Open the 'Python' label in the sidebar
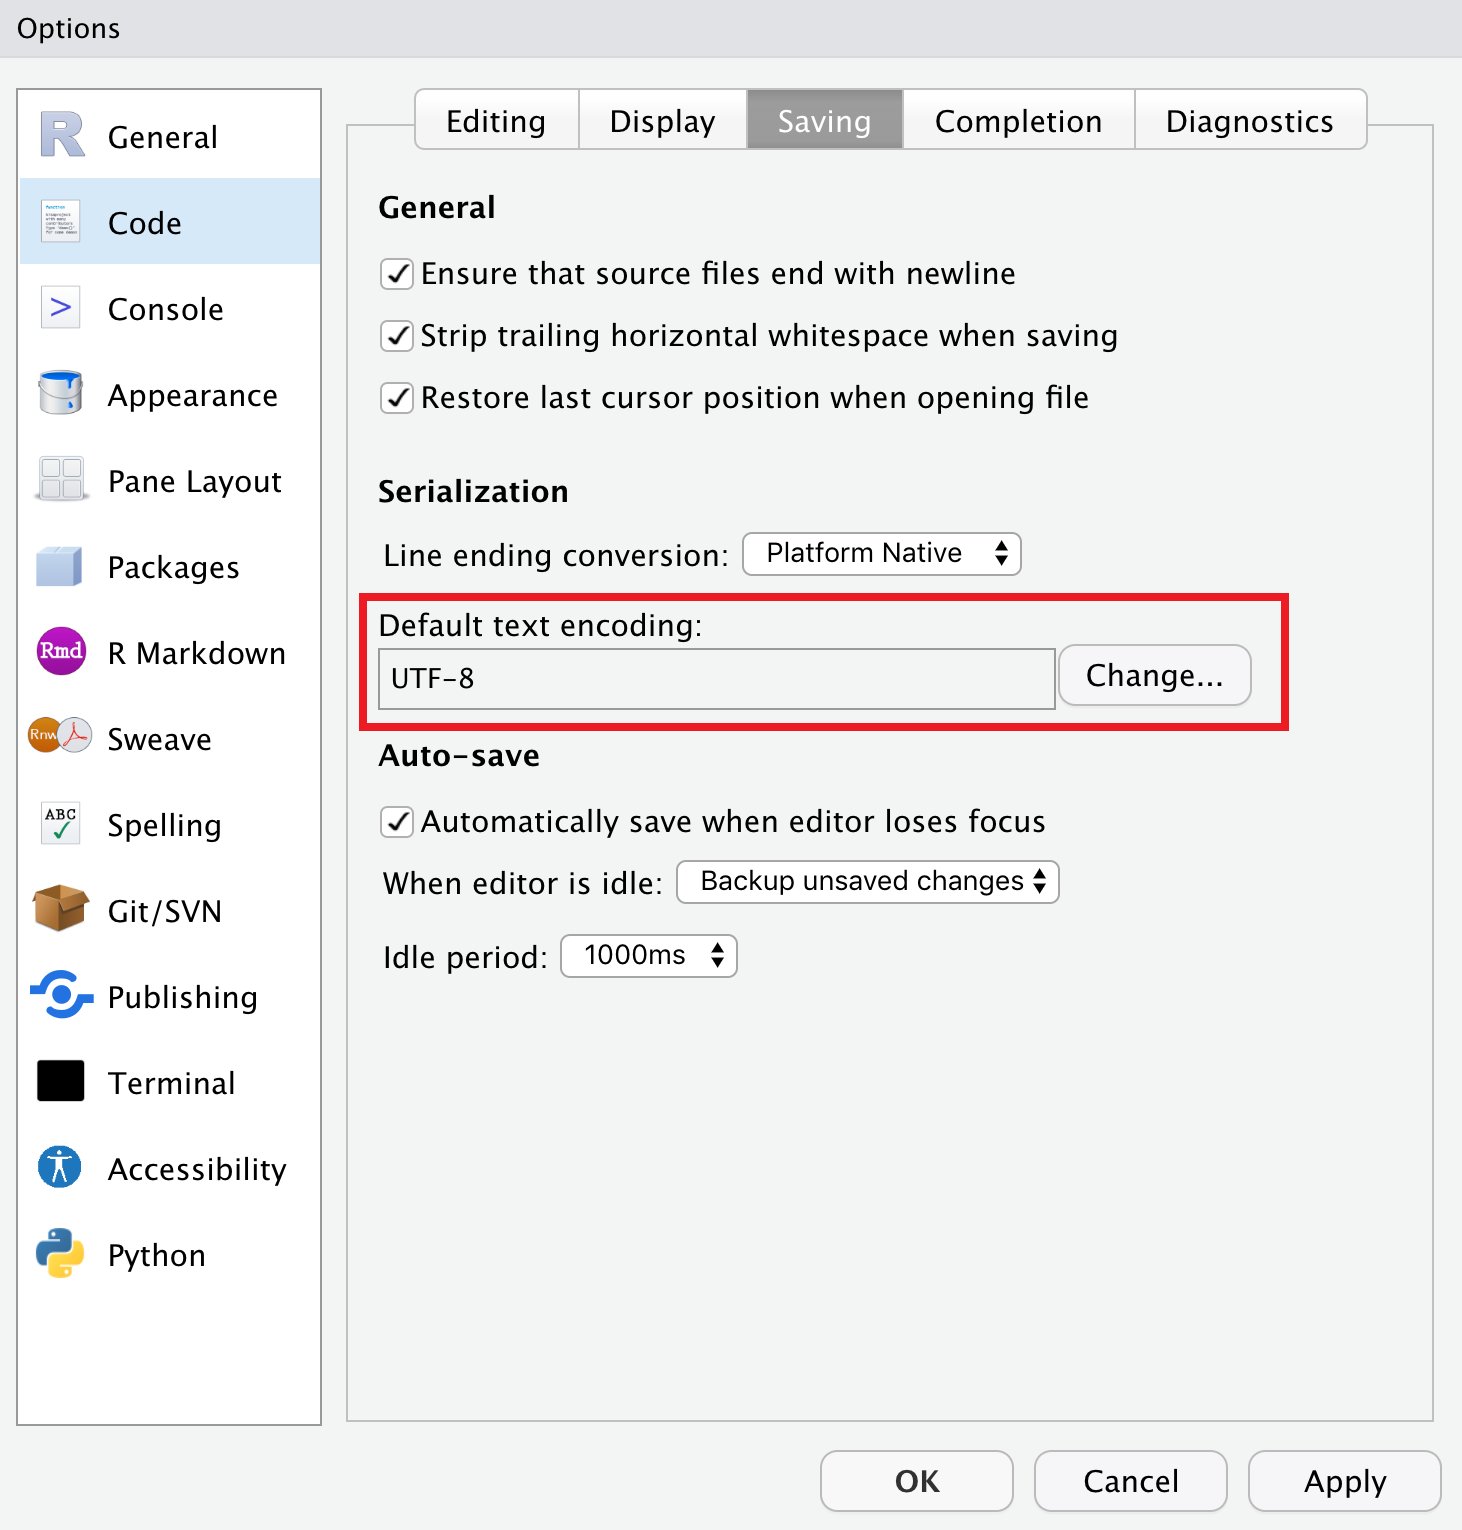 (x=157, y=1256)
